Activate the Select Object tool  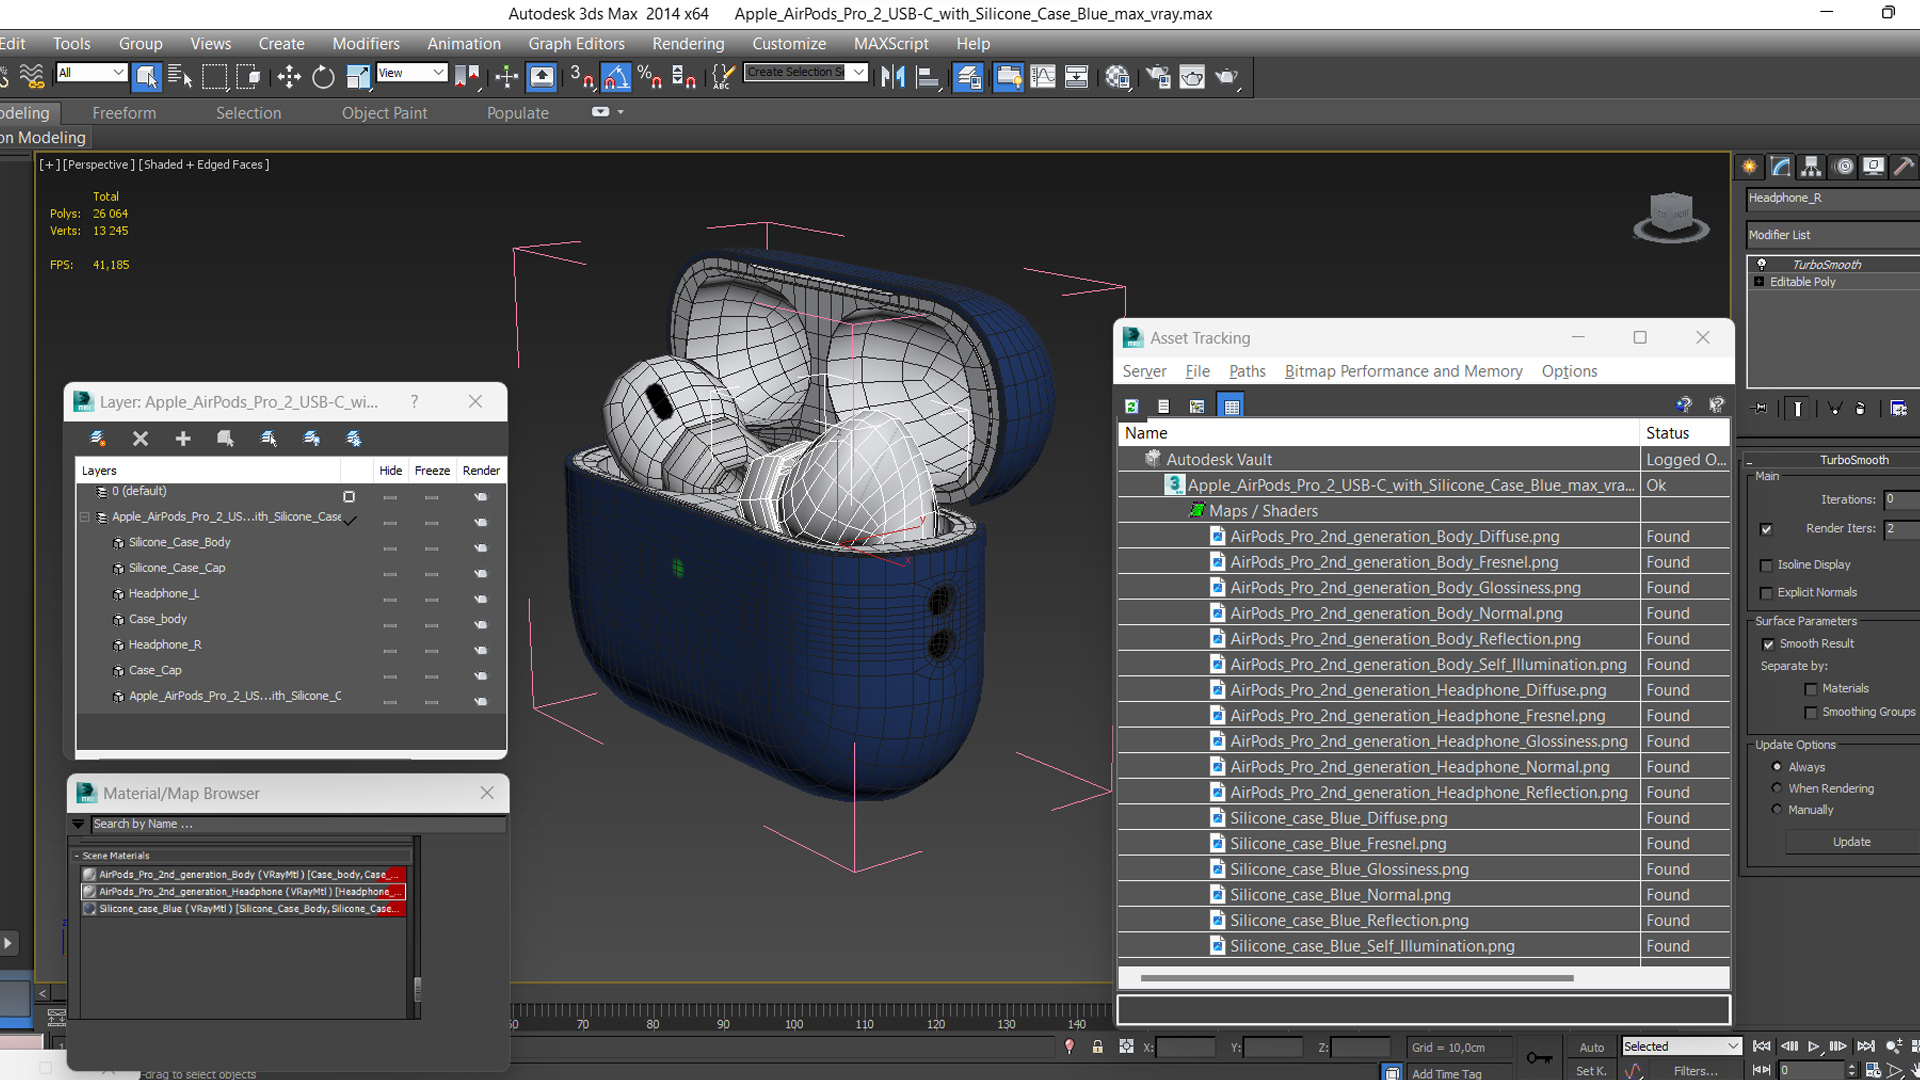[146, 77]
